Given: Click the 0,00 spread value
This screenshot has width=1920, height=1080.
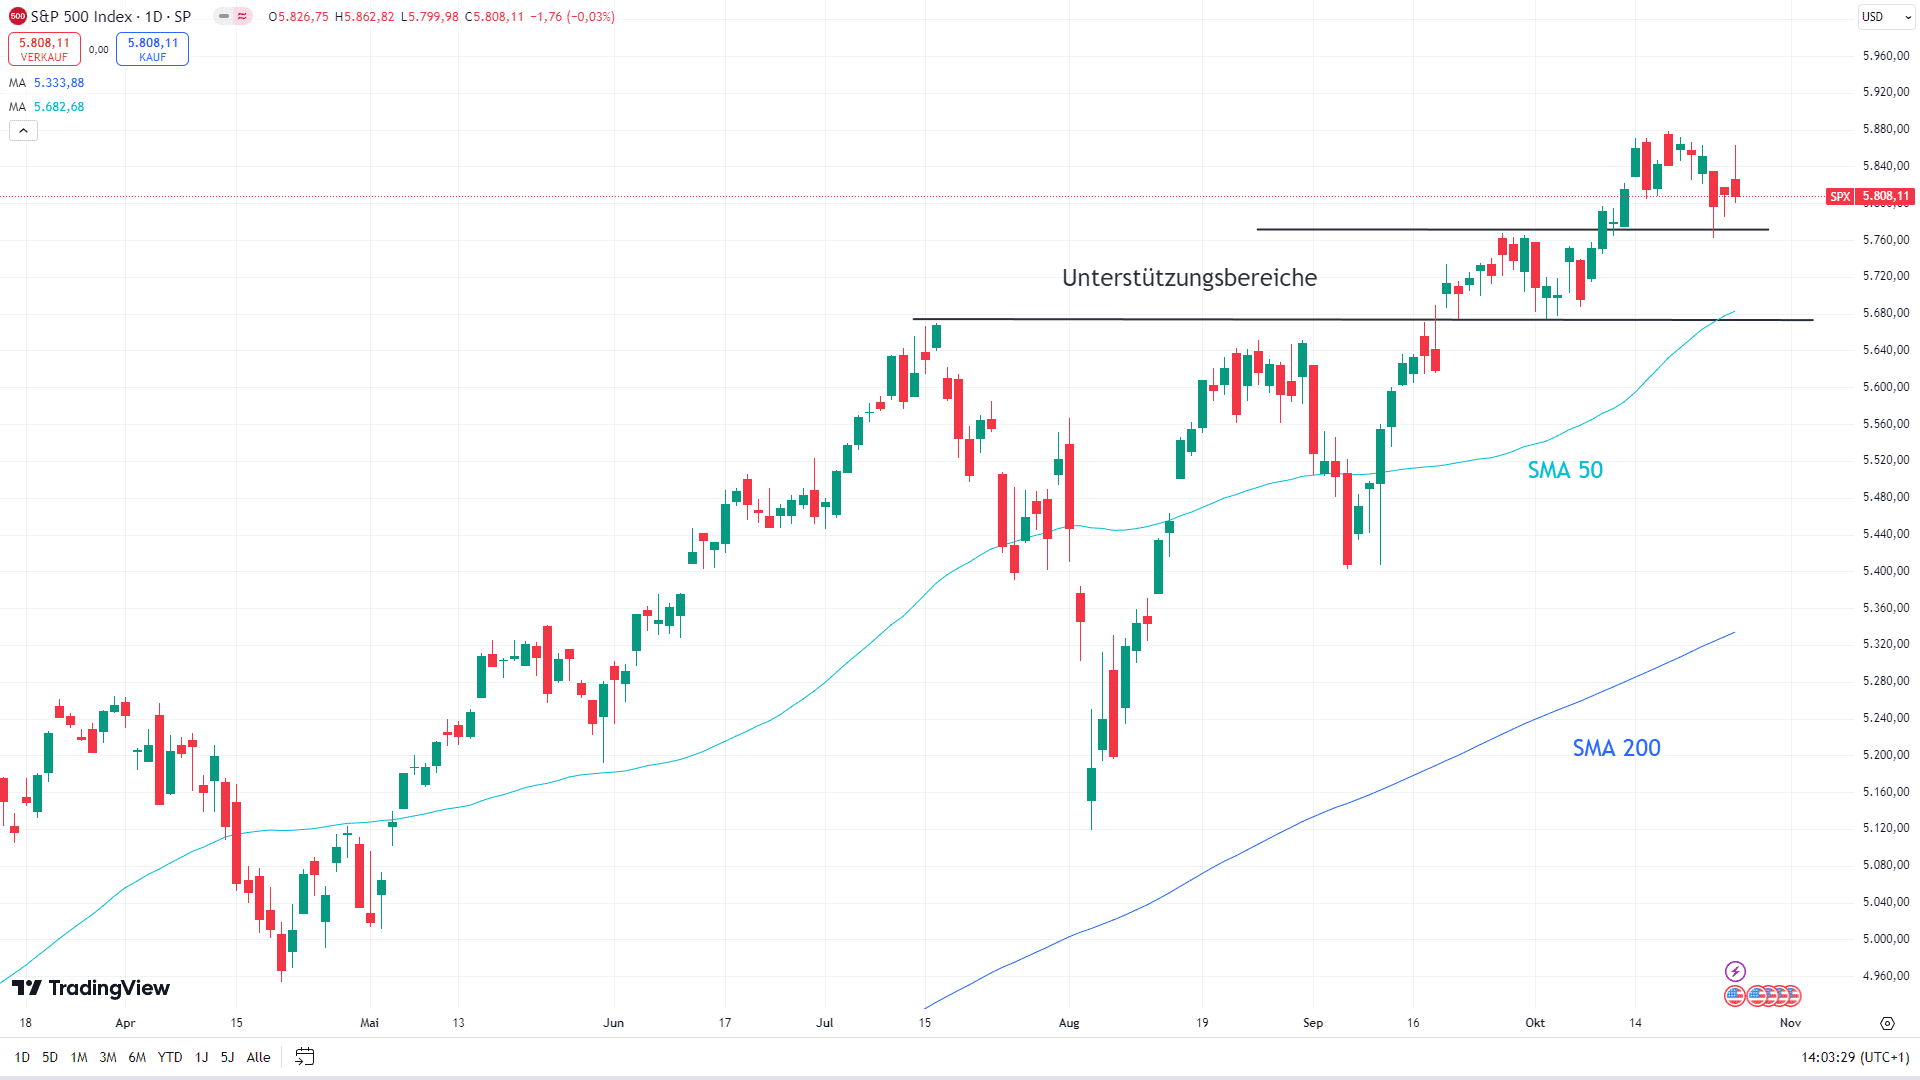Looking at the screenshot, I should [98, 49].
